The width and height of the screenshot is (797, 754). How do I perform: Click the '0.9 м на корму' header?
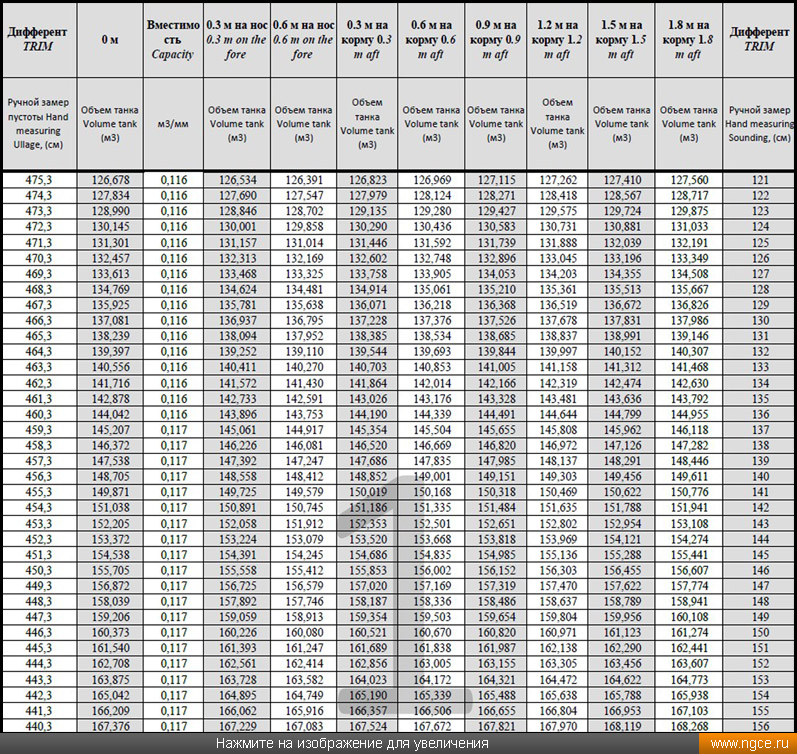pyautogui.click(x=496, y=40)
